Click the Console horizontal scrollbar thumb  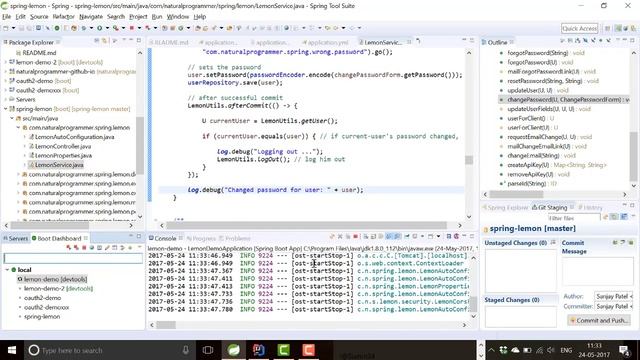click(166, 325)
